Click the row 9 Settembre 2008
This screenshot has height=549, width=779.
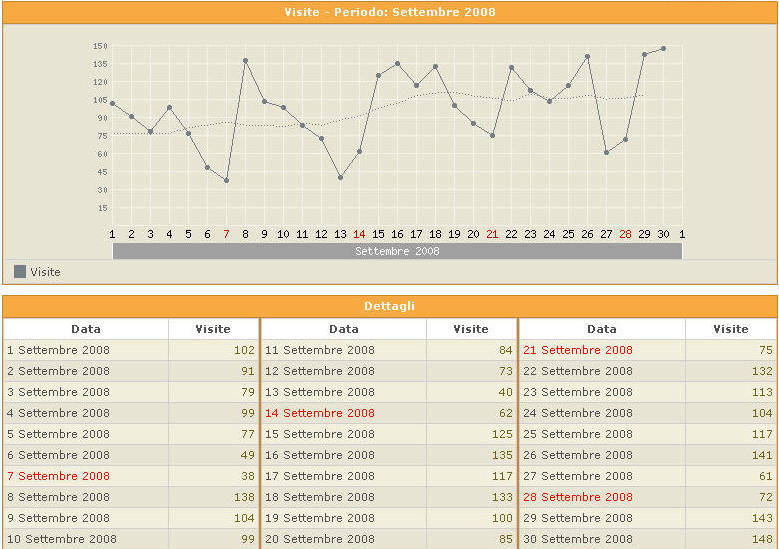[x=131, y=518]
